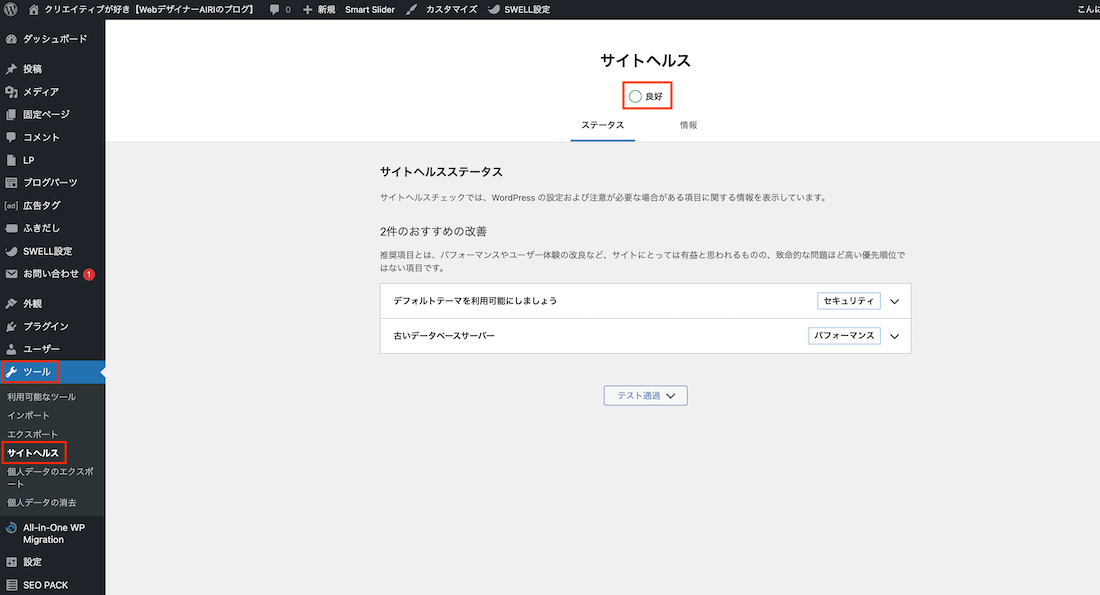Open エクスポート submenu link

[32, 434]
